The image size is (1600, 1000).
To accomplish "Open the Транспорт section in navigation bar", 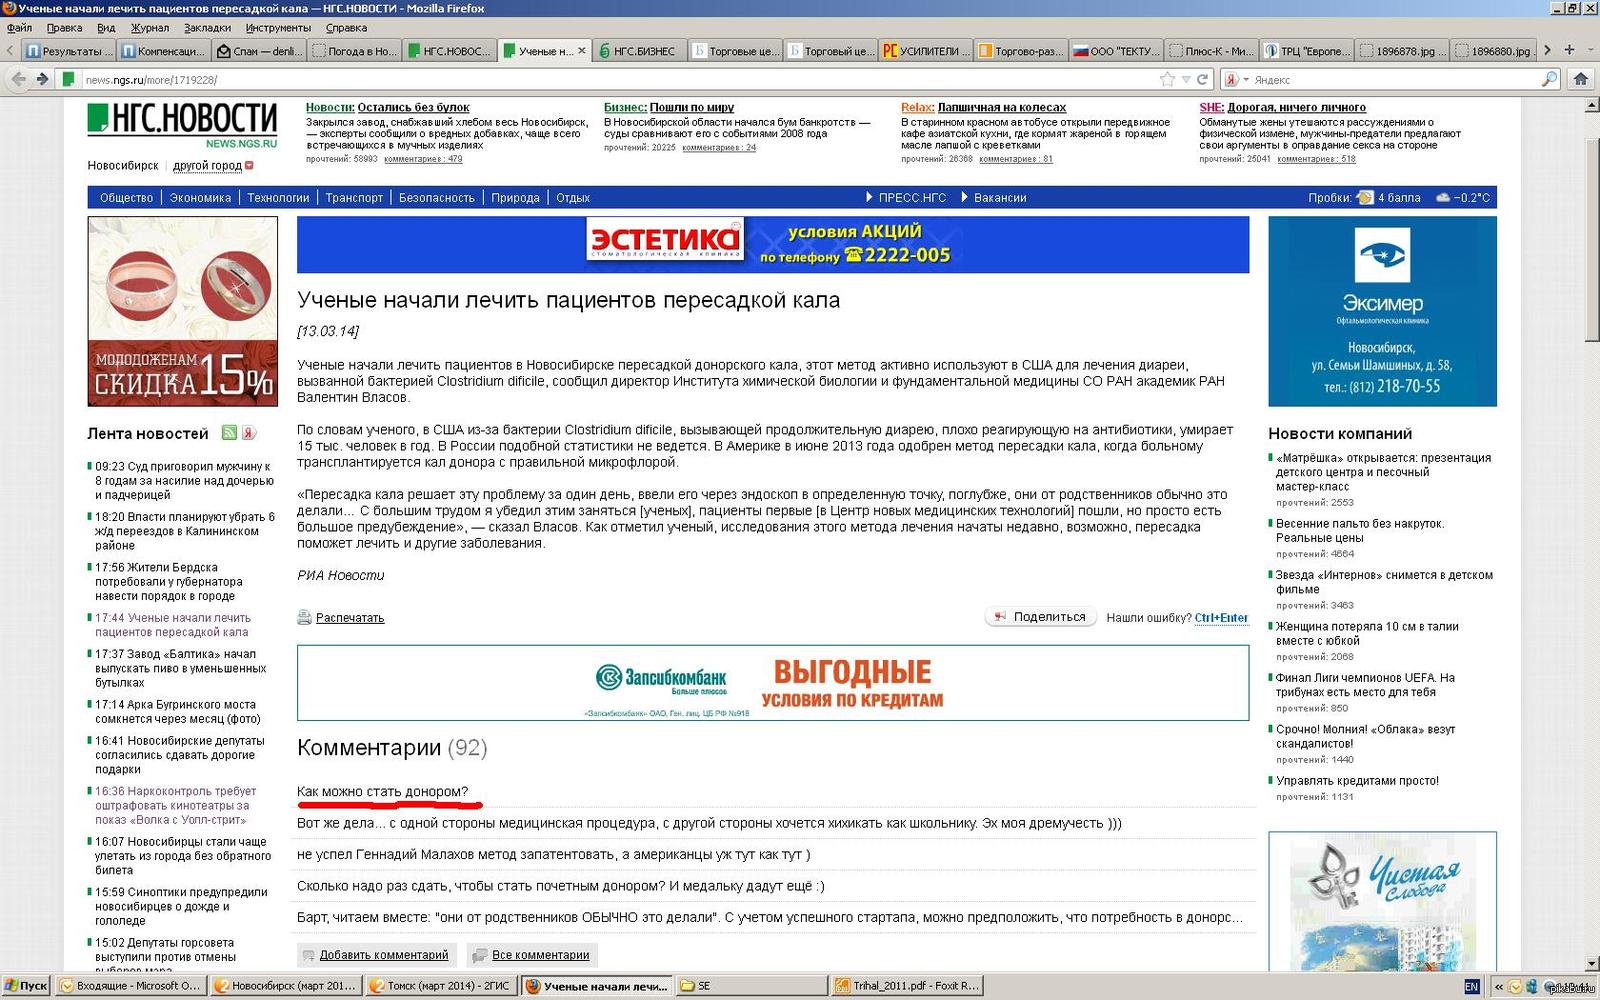I will tap(354, 198).
